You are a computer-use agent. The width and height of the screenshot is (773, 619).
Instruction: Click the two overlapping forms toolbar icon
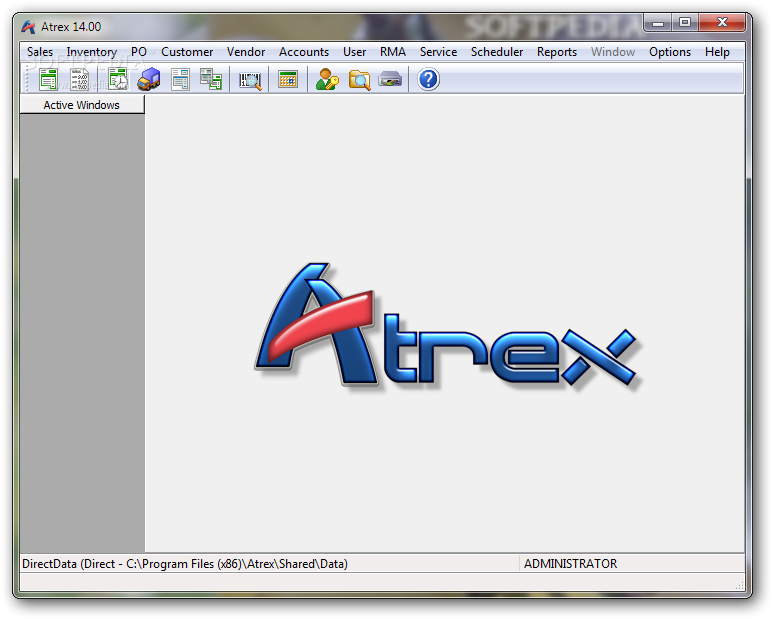(x=211, y=79)
